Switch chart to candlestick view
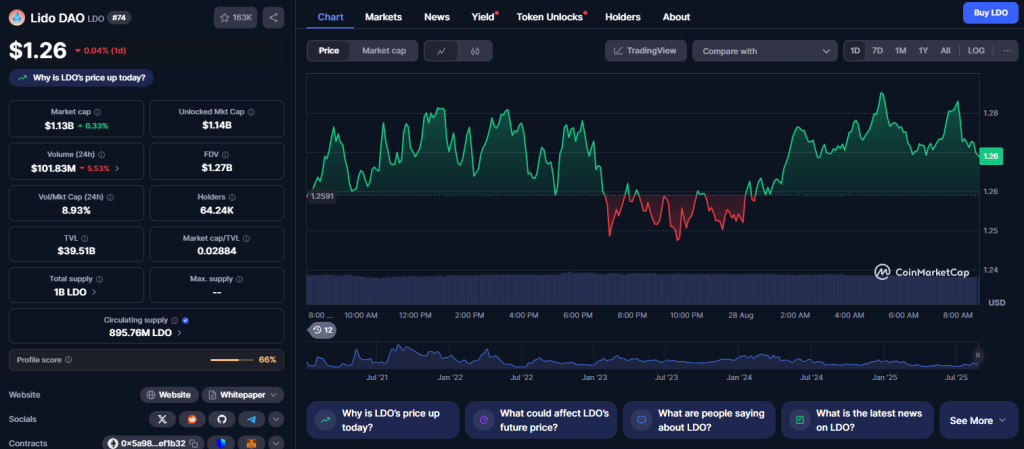Viewport: 1024px width, 449px height. pos(475,51)
